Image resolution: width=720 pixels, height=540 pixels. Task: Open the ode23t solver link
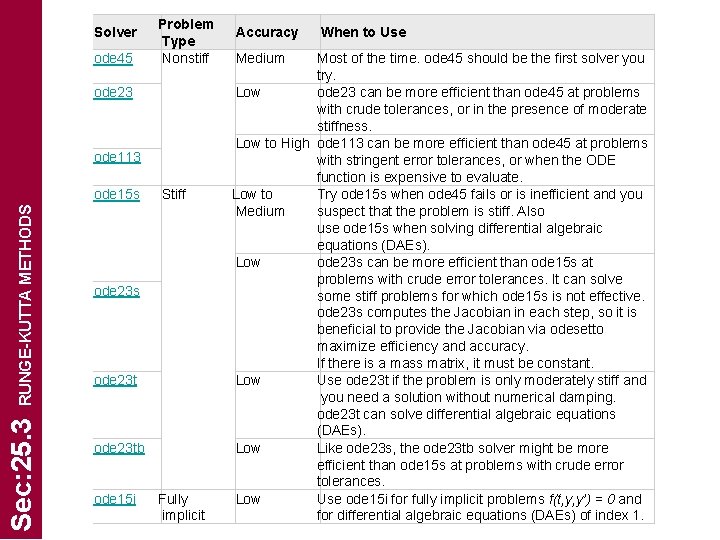pyautogui.click(x=115, y=380)
